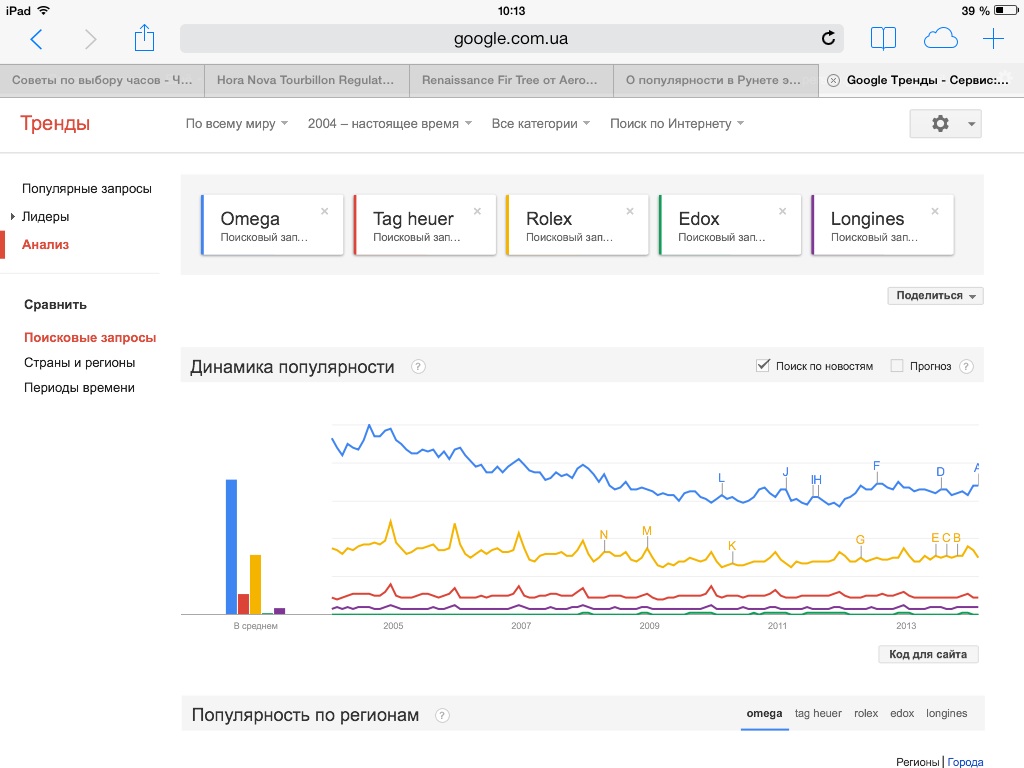1024x768 pixels.
Task: Open iCloud tabs cloud icon
Action: [x=940, y=39]
